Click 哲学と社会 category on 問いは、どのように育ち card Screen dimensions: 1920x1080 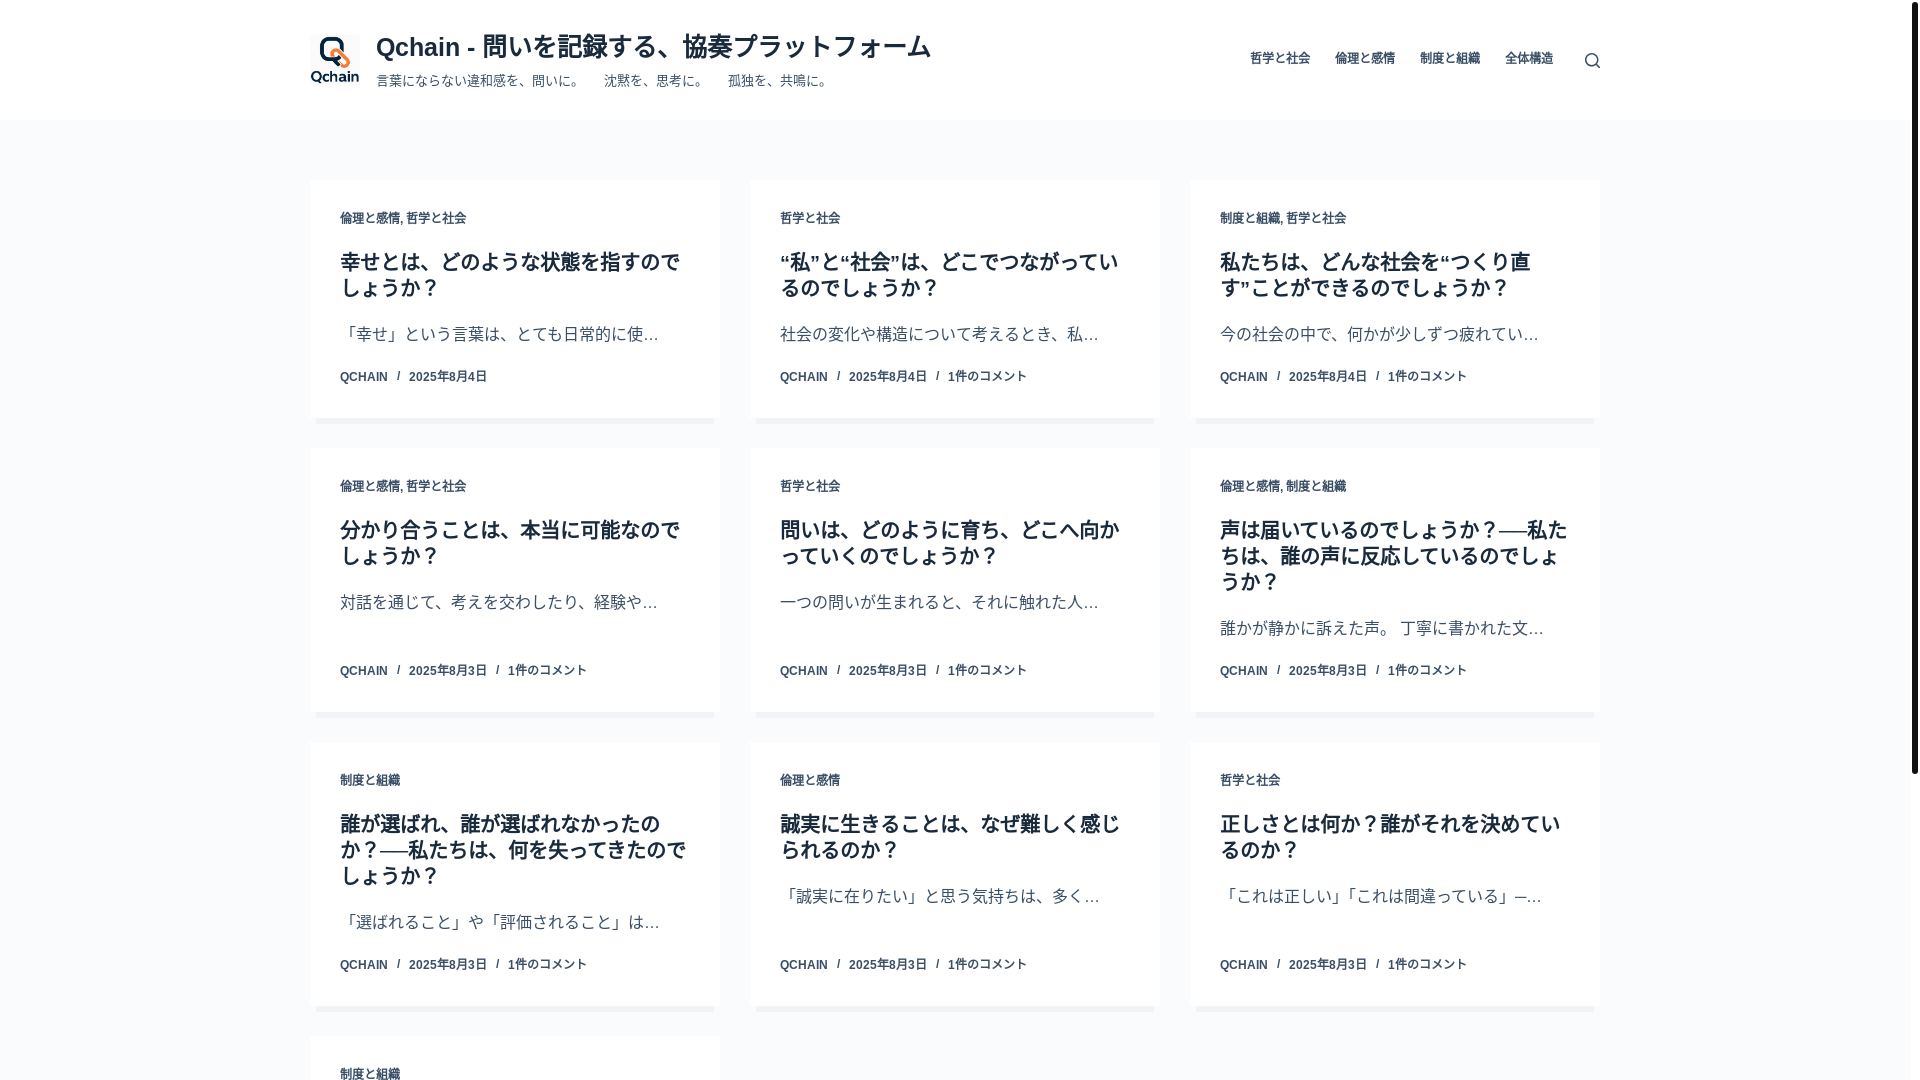810,486
